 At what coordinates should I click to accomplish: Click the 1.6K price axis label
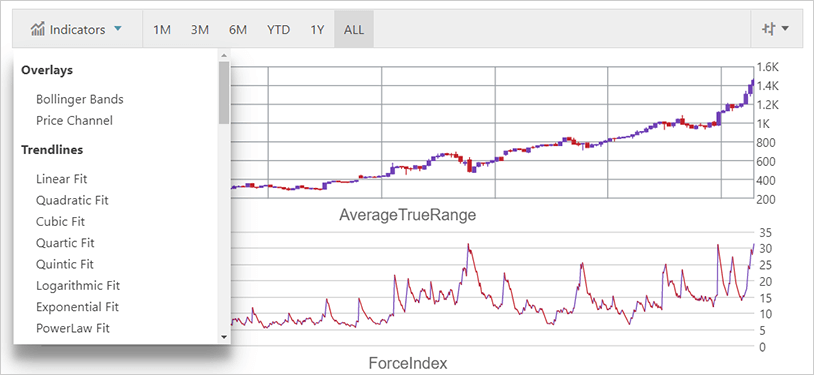point(768,67)
